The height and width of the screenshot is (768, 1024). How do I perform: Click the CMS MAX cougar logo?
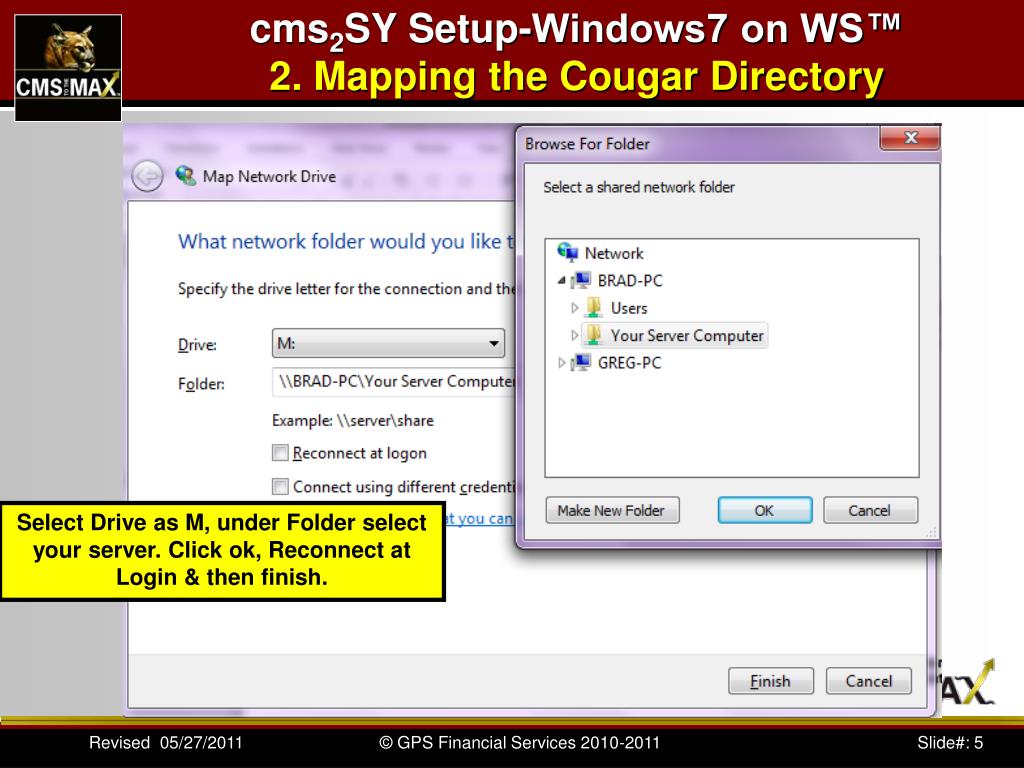click(x=68, y=67)
